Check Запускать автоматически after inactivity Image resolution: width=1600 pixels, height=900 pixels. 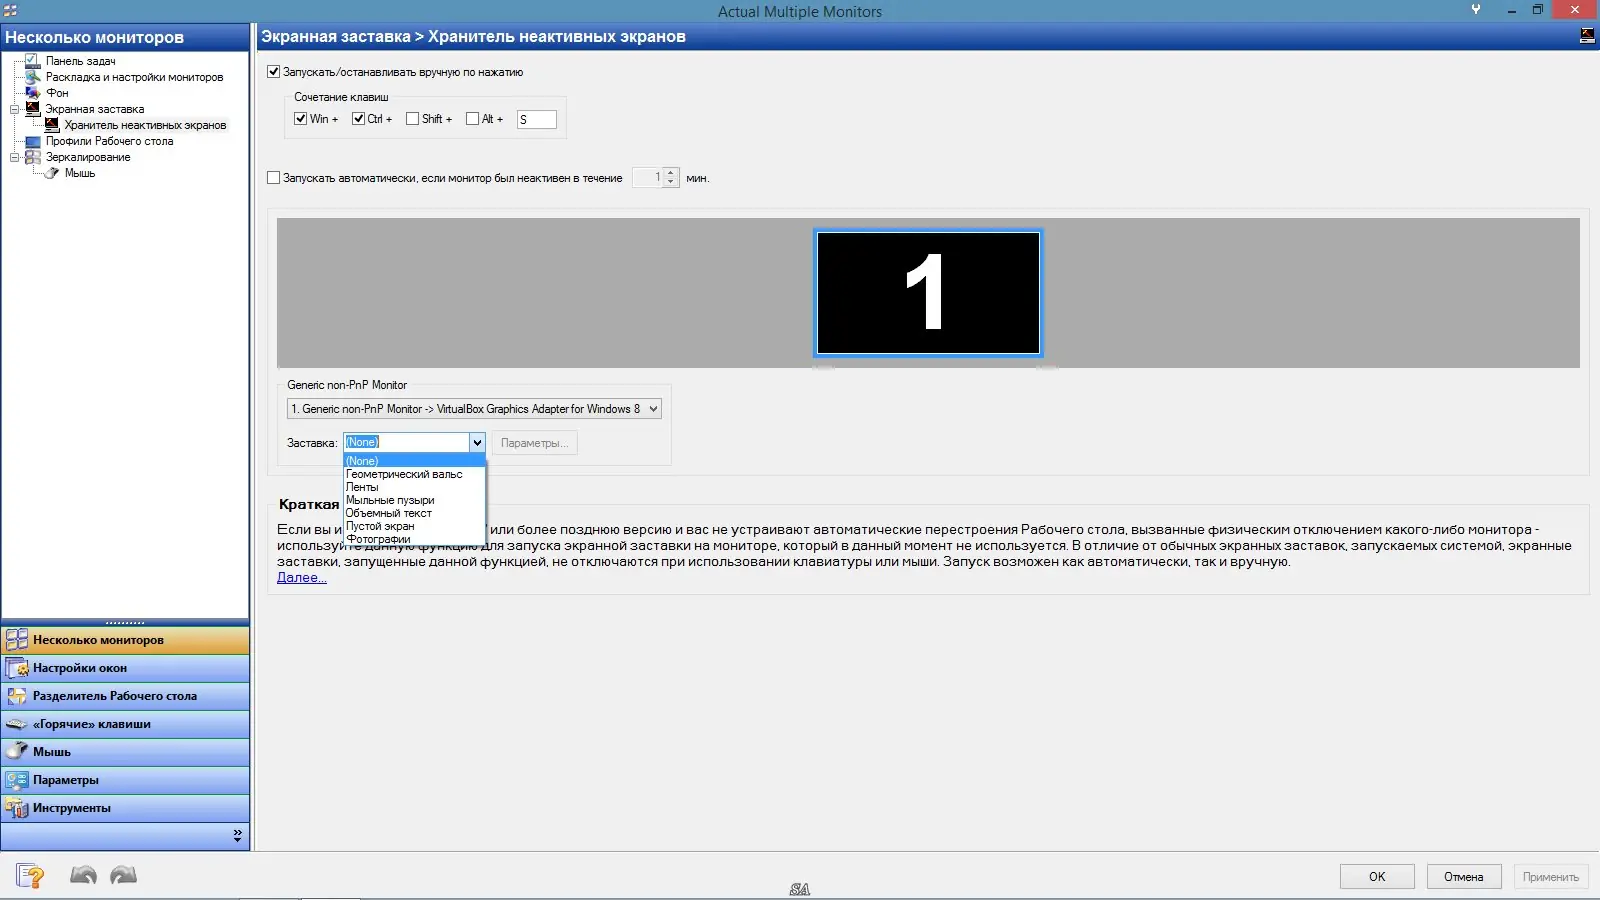pyautogui.click(x=273, y=177)
